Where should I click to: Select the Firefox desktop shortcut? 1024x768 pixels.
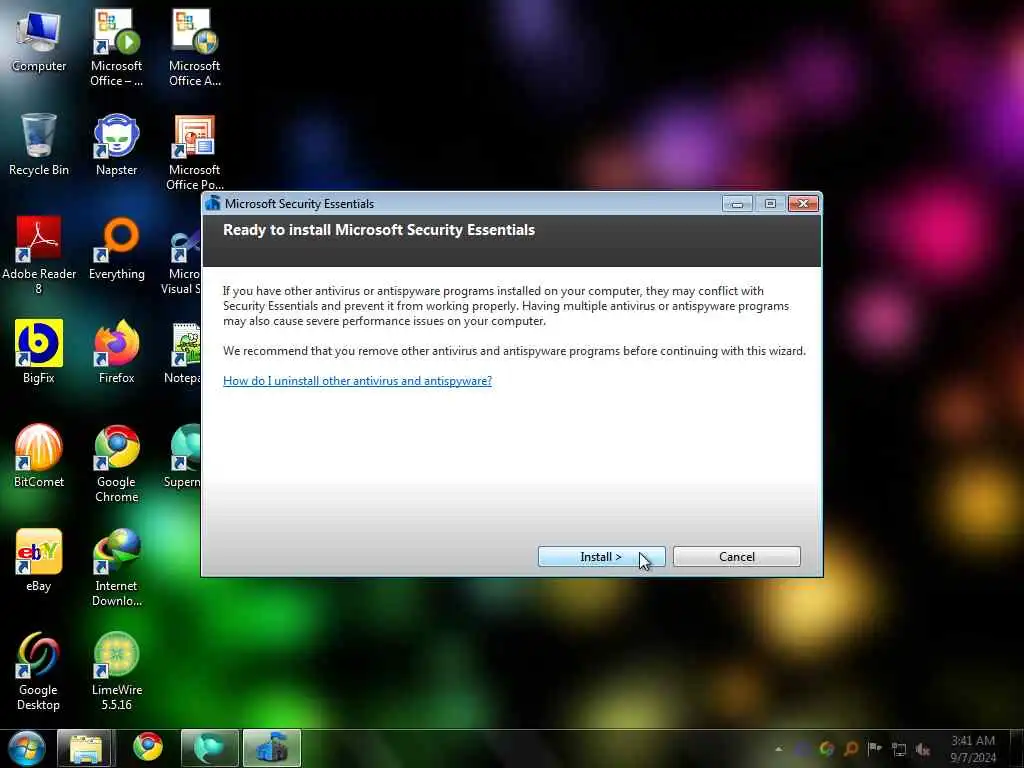[x=116, y=351]
